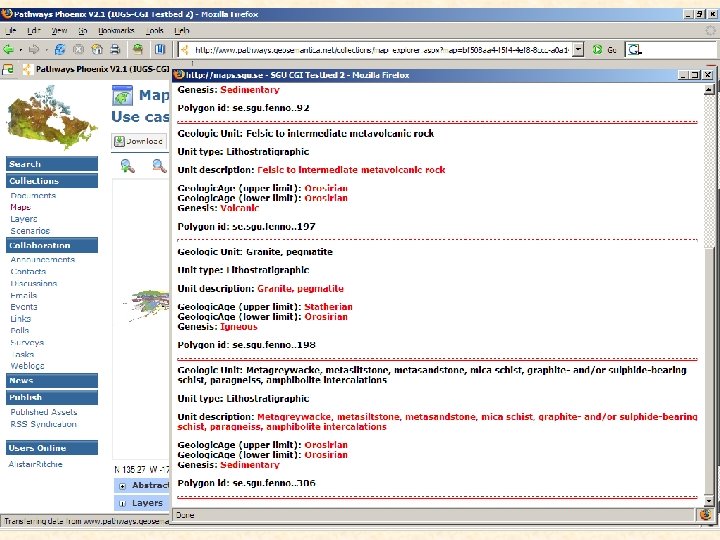Open the Published Assets link
The image size is (720, 540).
[44, 412]
